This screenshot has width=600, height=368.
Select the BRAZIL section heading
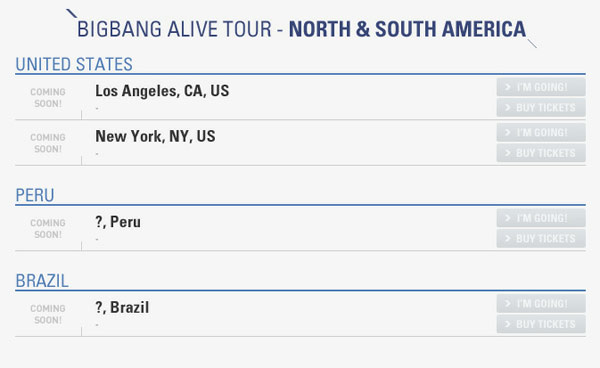click(x=42, y=281)
